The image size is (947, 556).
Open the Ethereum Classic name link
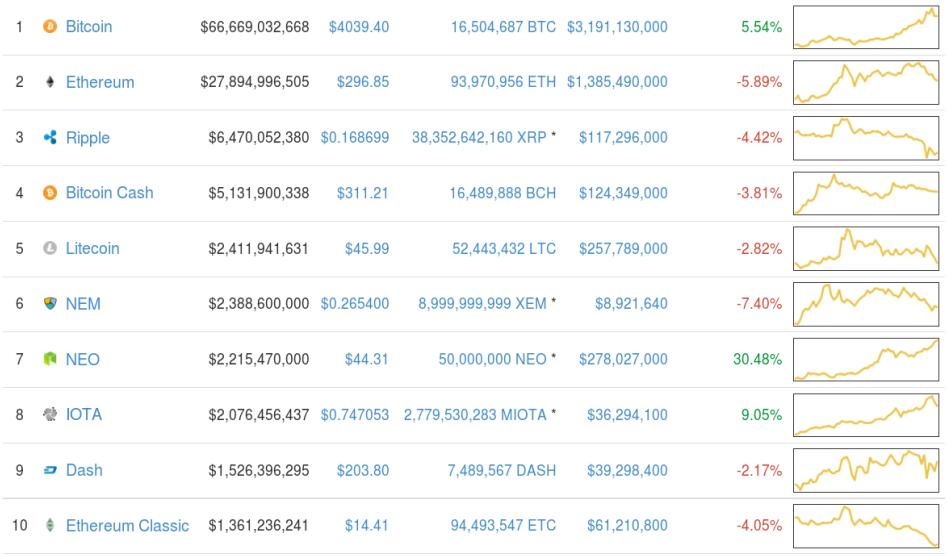[127, 525]
